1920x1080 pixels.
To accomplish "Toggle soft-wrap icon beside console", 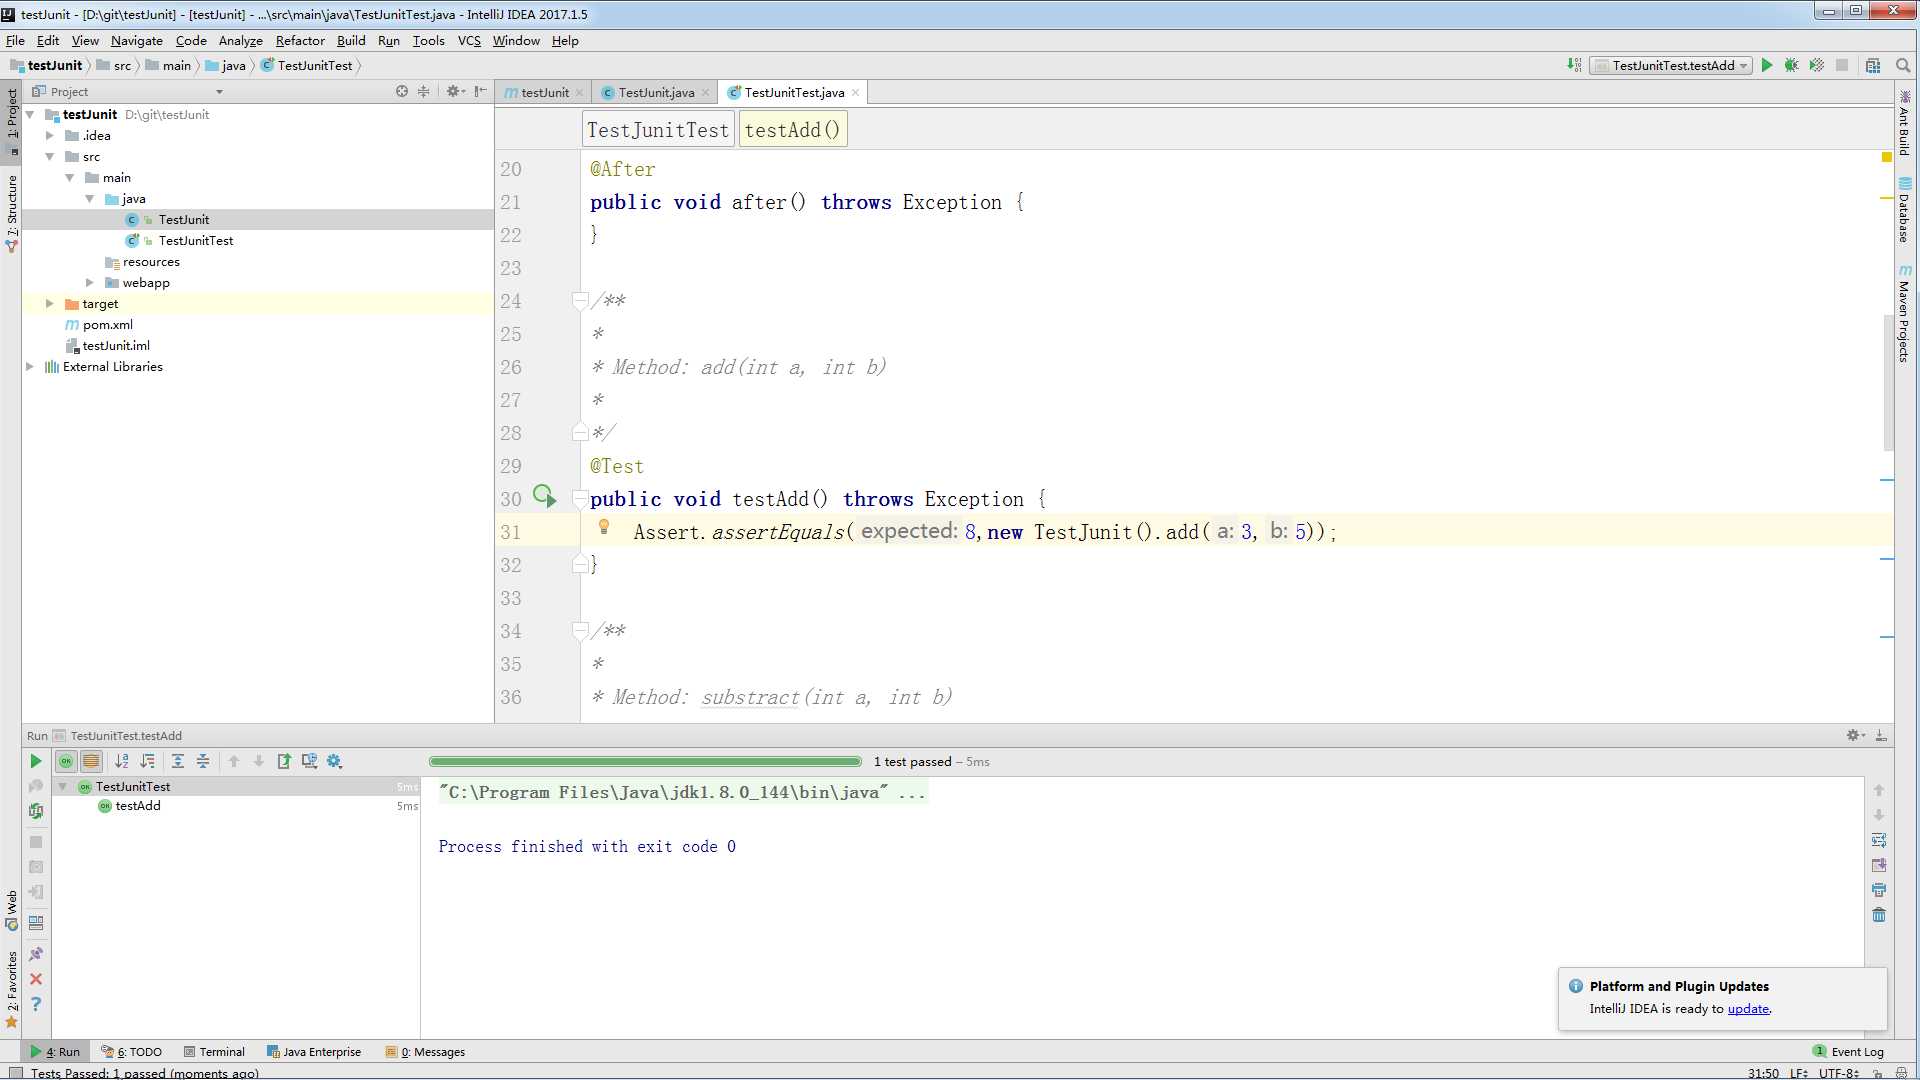I will [1879, 840].
